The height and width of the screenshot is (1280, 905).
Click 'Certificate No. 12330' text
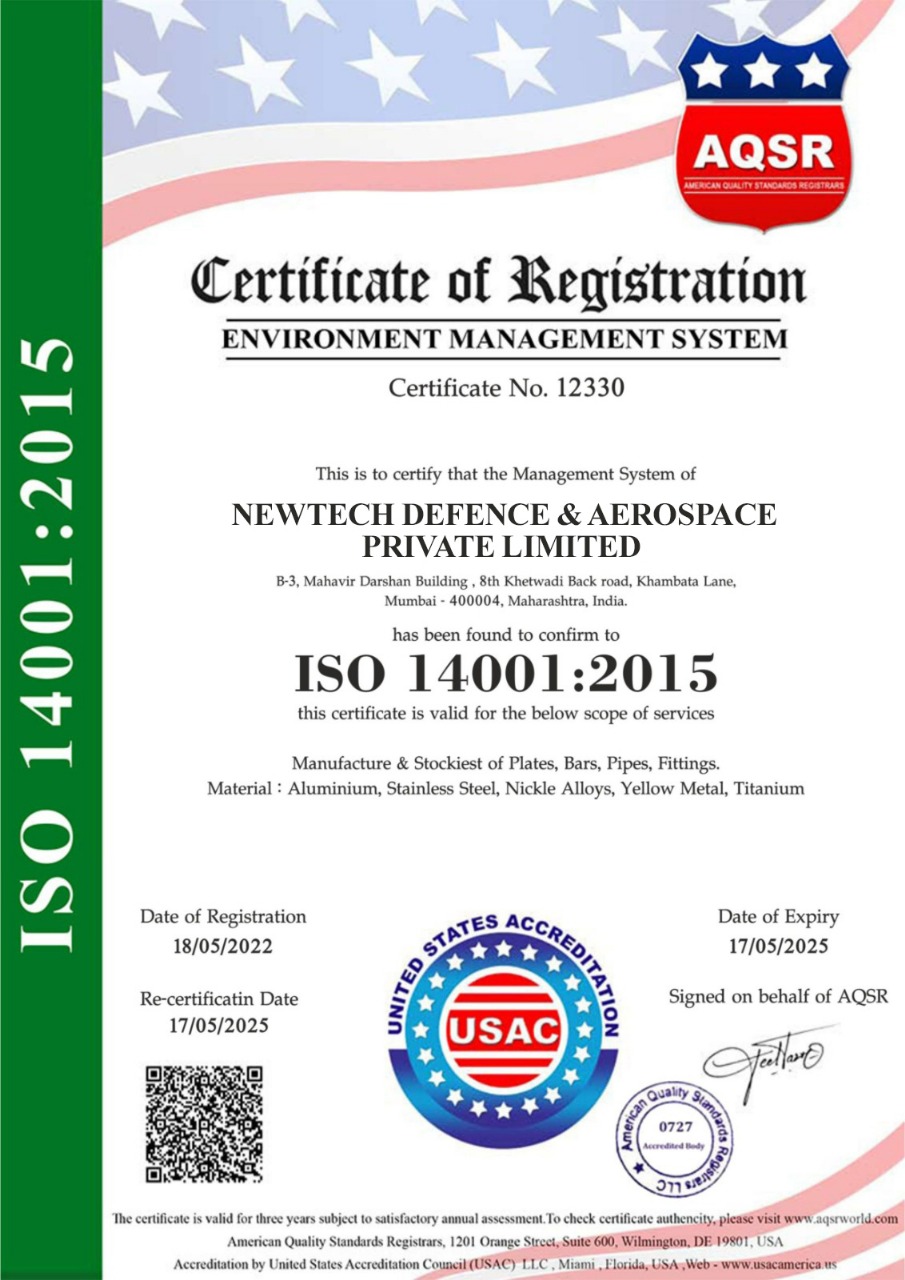pyautogui.click(x=506, y=387)
